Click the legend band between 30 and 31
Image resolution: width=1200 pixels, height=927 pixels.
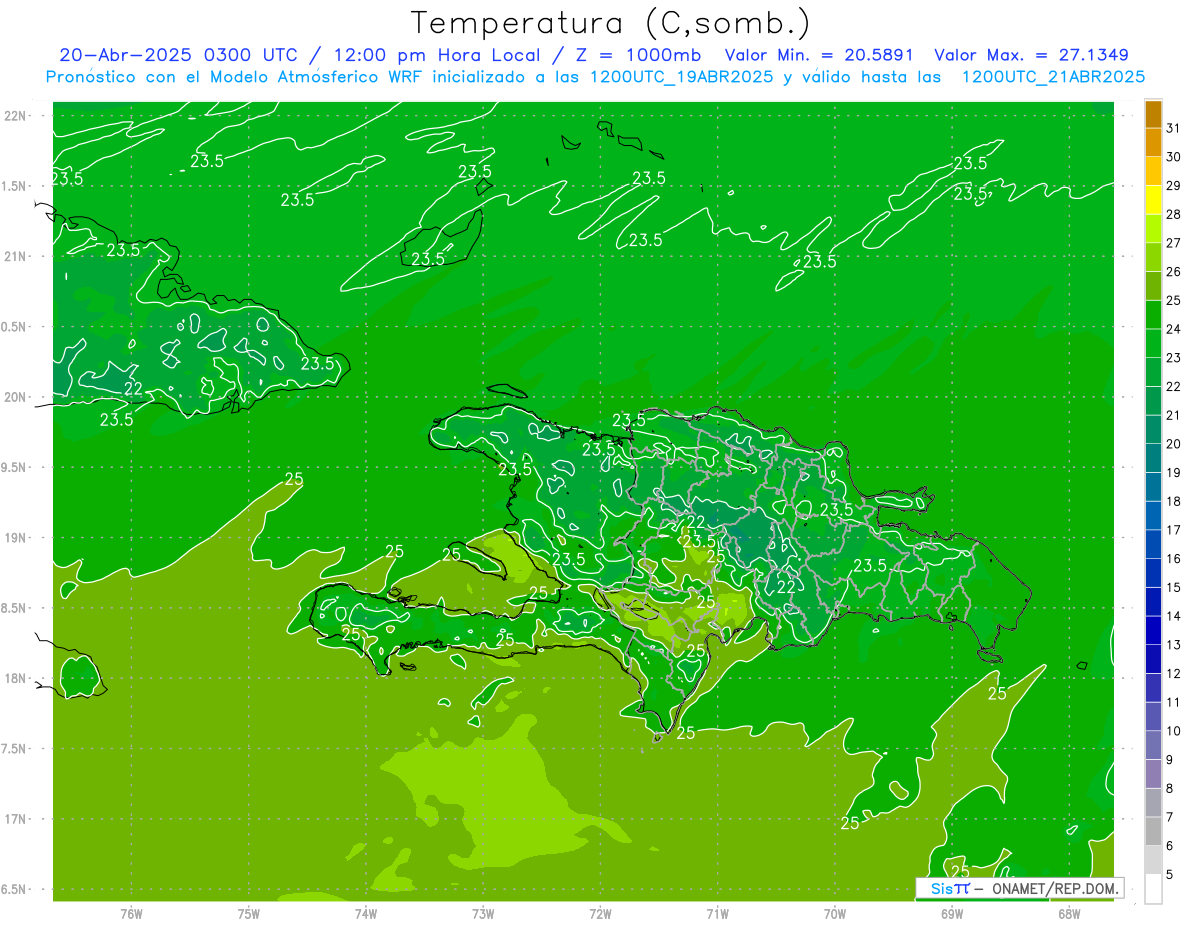pos(1153,143)
